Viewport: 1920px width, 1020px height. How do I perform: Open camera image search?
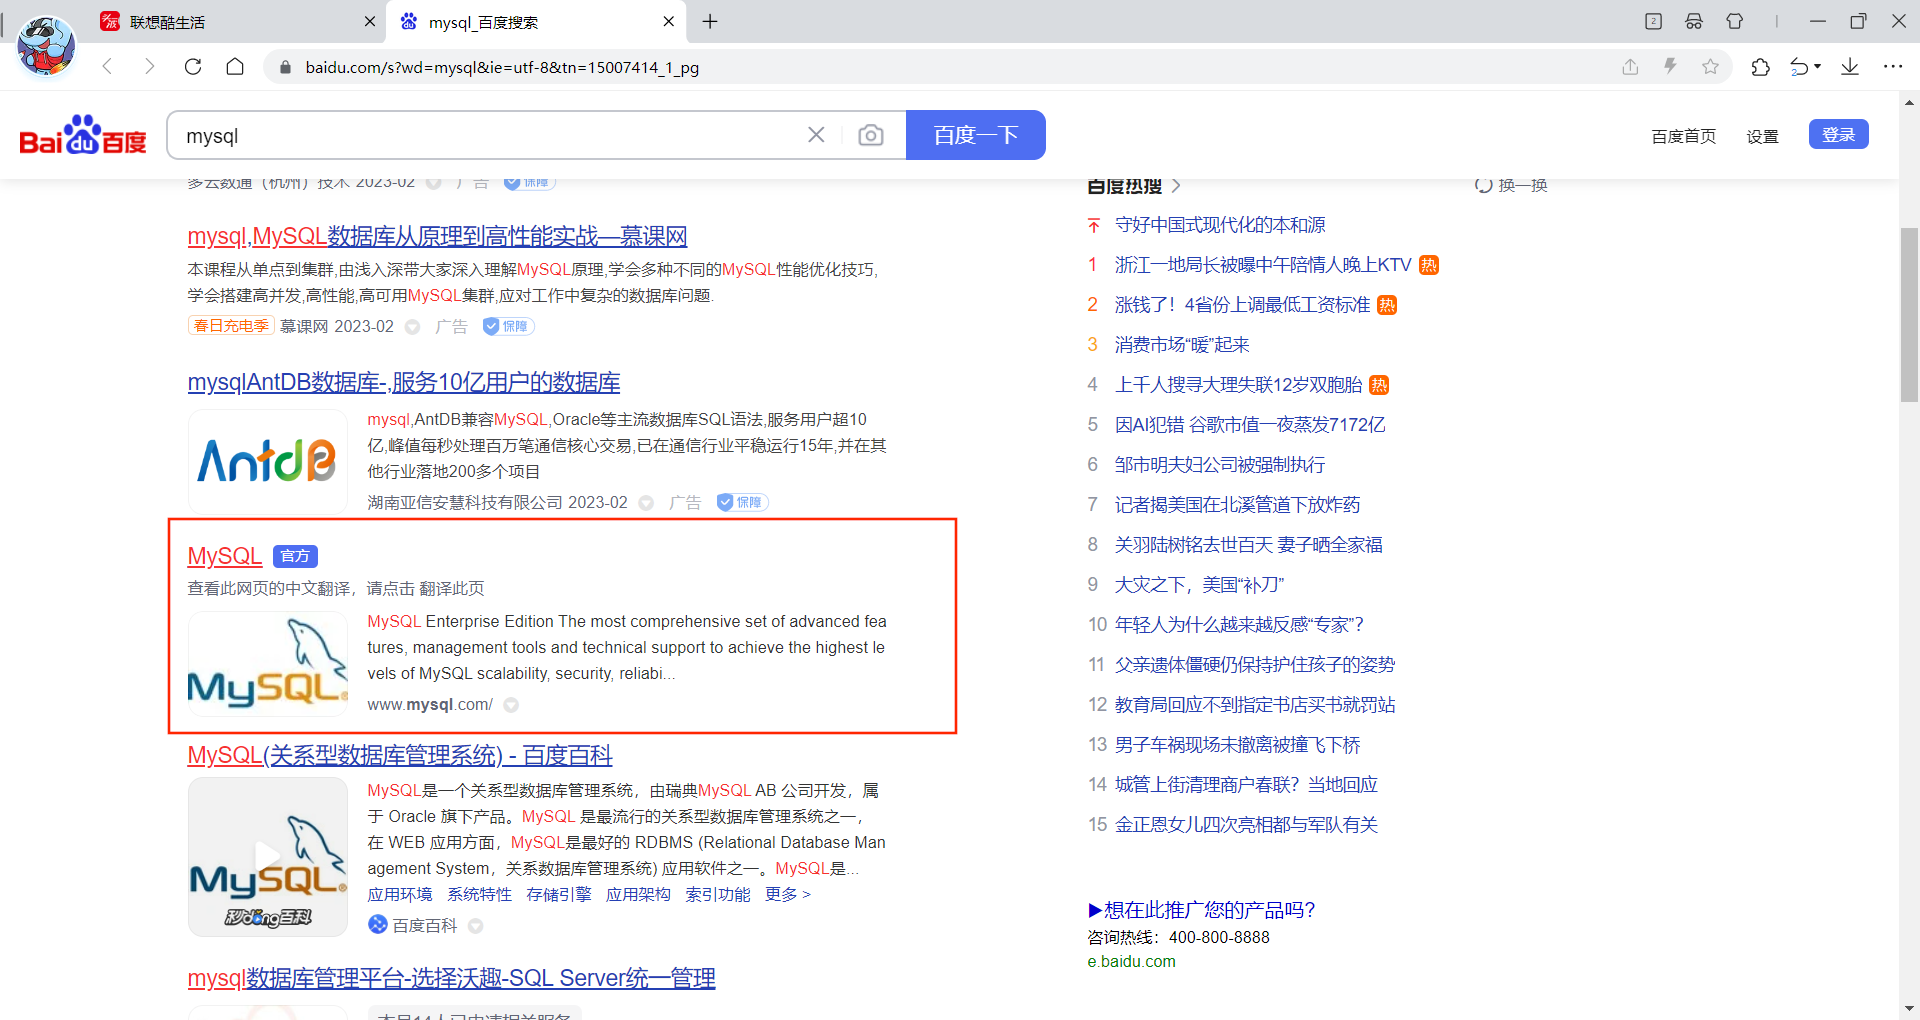click(x=871, y=135)
